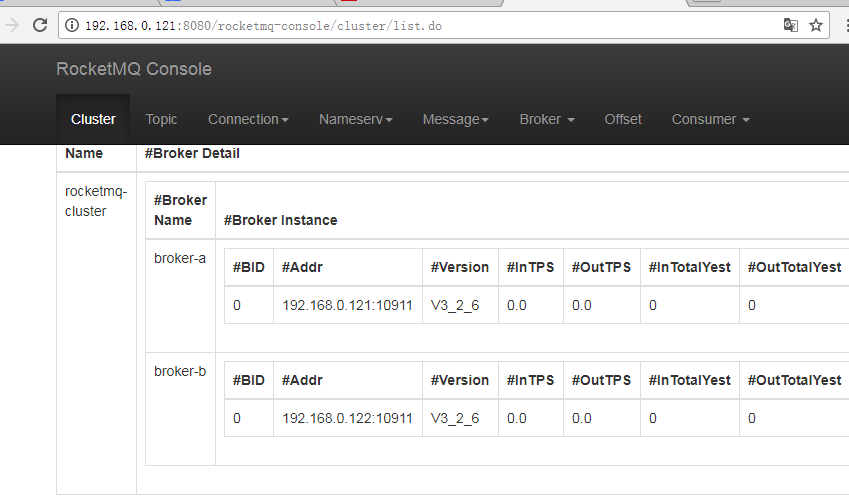
Task: Click the #Version header in broker-a table
Action: pos(460,267)
